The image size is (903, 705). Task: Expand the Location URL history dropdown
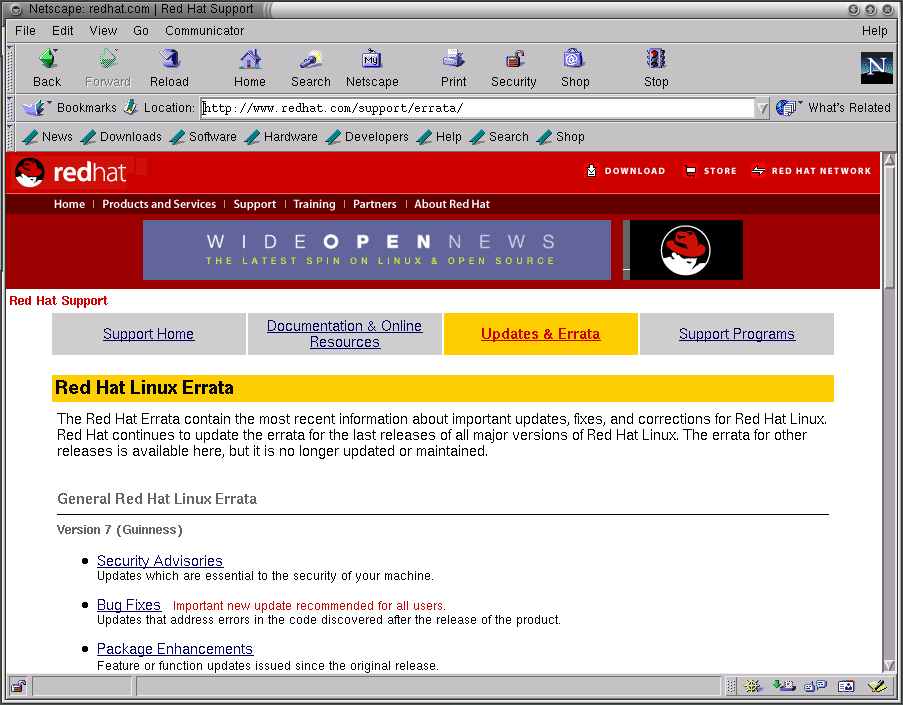click(762, 108)
